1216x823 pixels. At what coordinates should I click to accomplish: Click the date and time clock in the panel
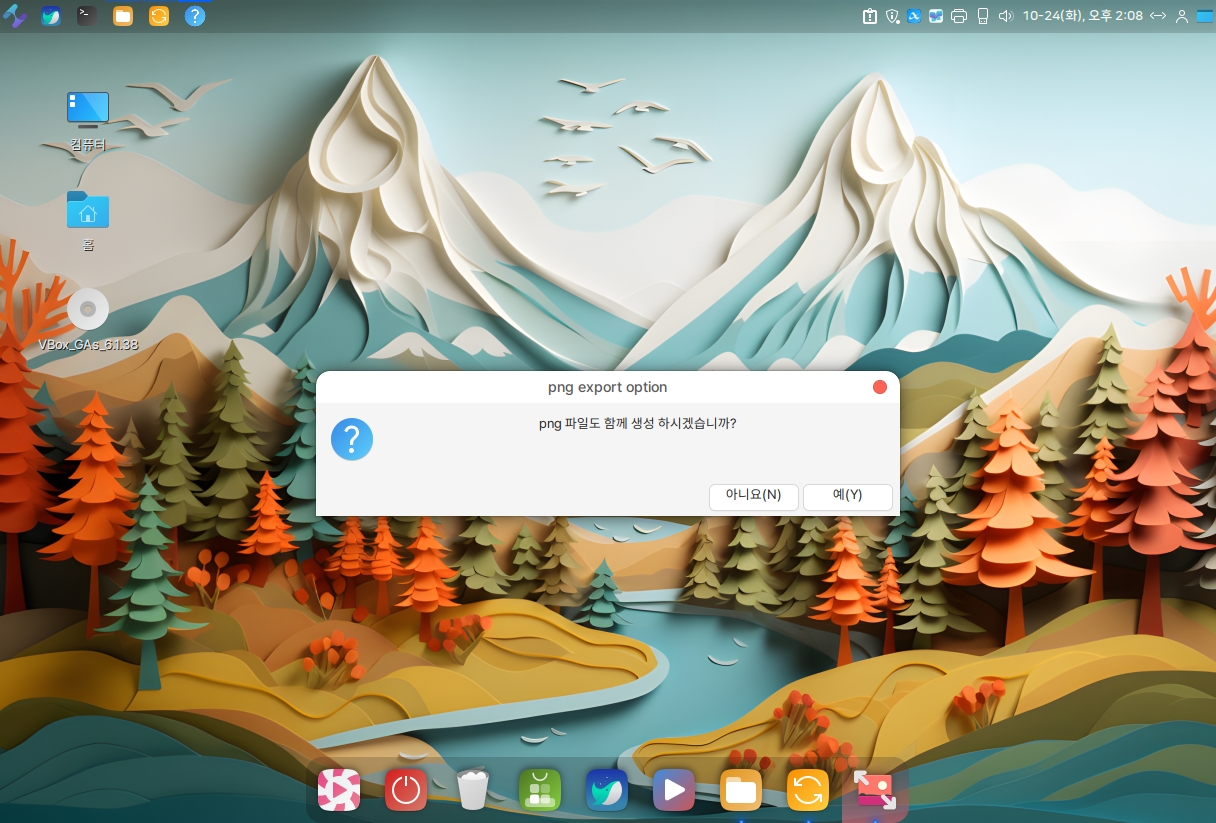(x=1082, y=16)
